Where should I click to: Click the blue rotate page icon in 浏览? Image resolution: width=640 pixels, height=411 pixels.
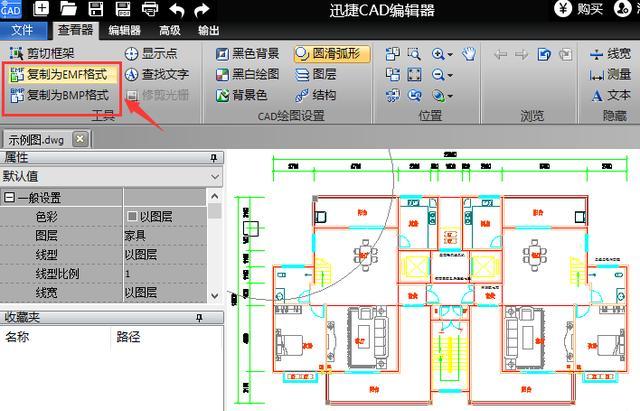(x=544, y=54)
